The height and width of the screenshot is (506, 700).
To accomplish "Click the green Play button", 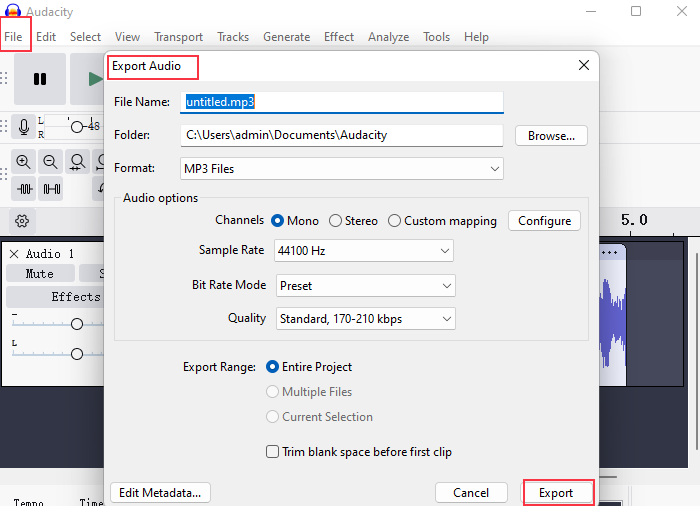I will [88, 79].
